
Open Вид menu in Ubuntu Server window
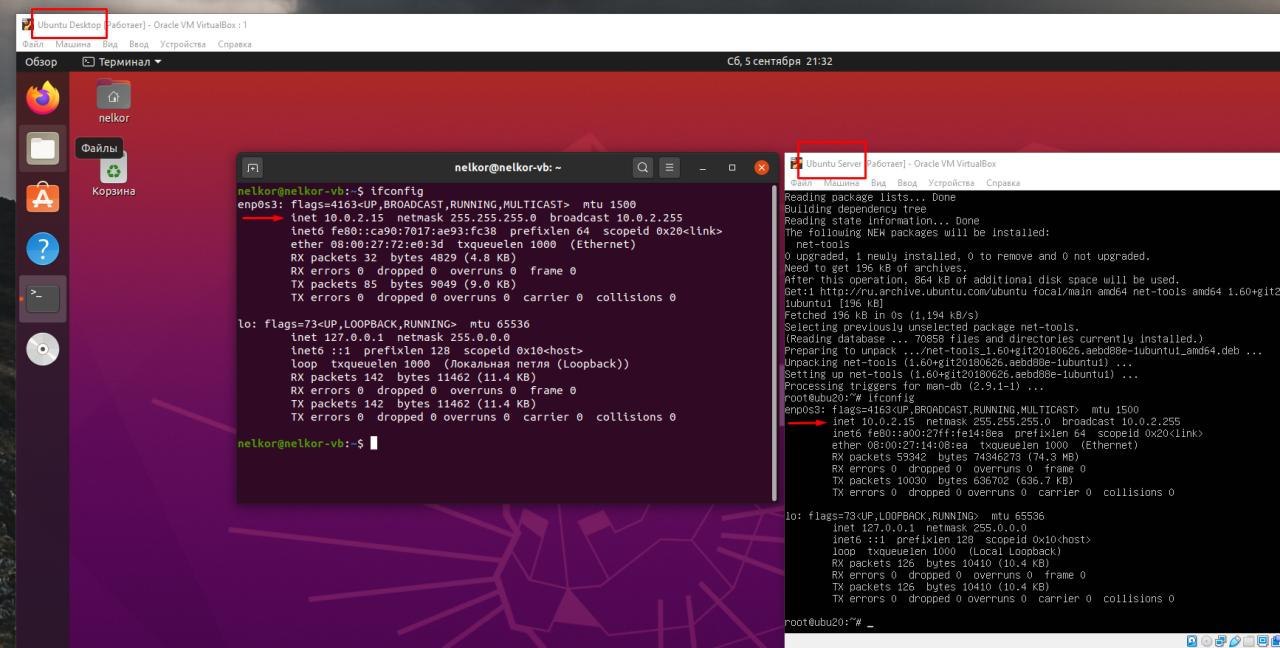tap(878, 183)
